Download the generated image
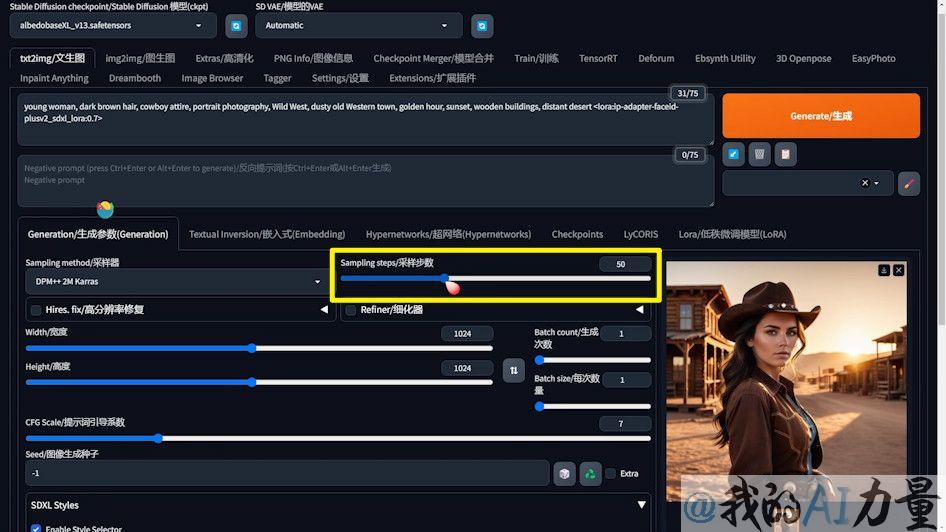Screen dimensions: 946x532 click(x=884, y=270)
